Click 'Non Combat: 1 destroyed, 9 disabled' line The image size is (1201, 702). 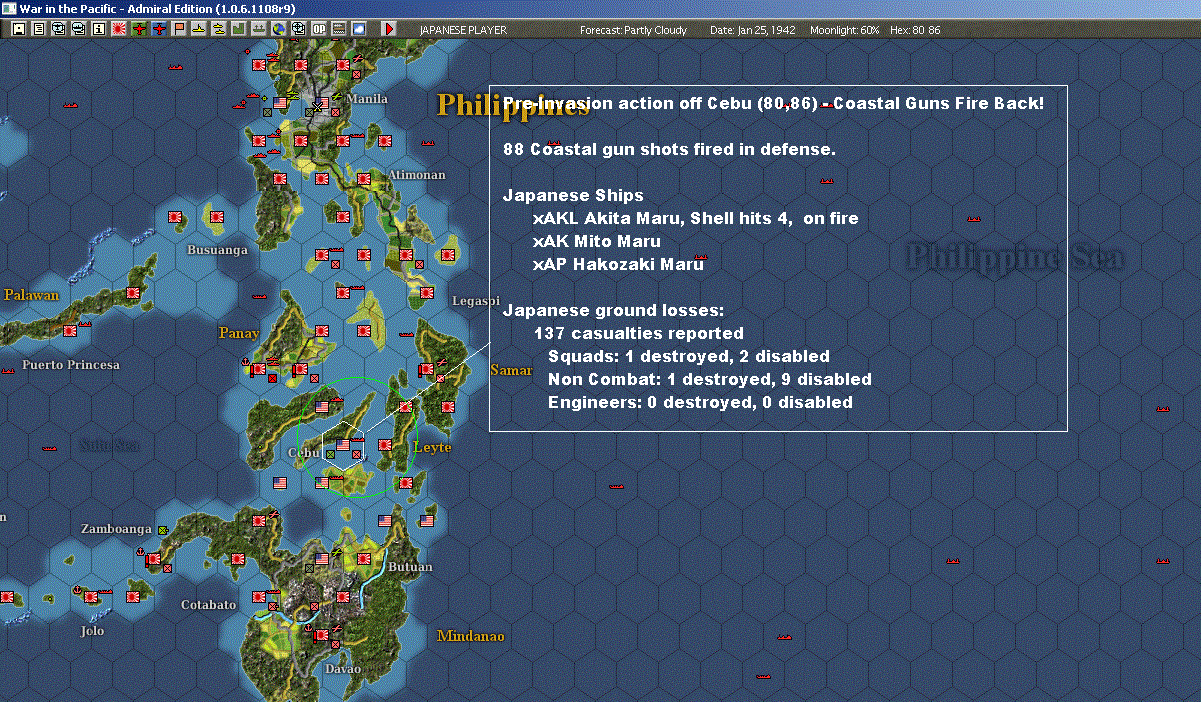click(x=710, y=379)
